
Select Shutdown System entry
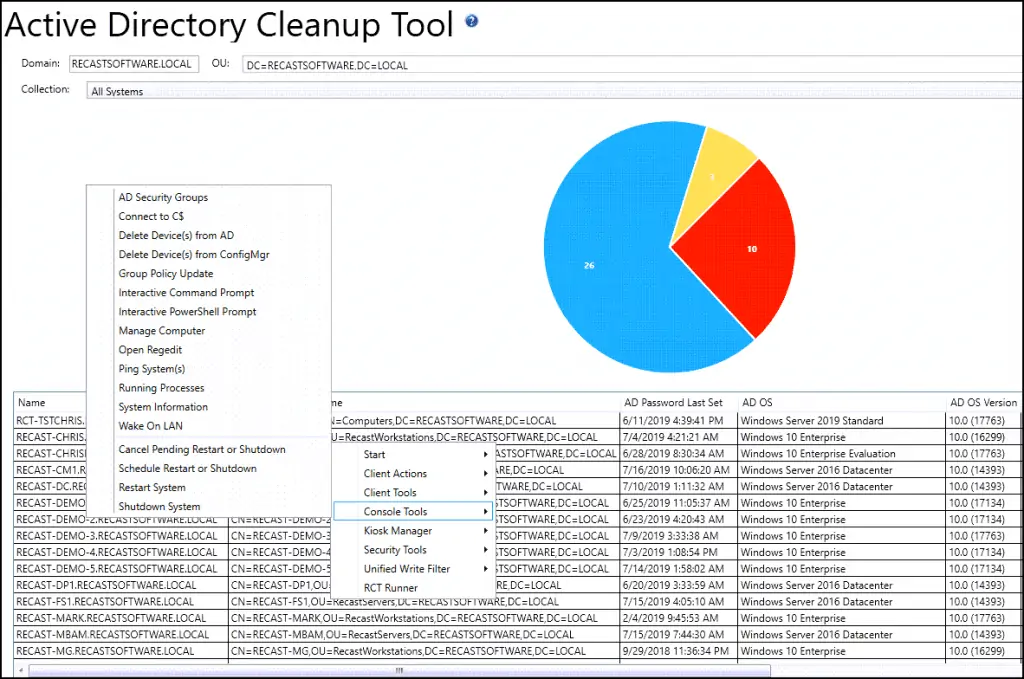pyautogui.click(x=159, y=506)
